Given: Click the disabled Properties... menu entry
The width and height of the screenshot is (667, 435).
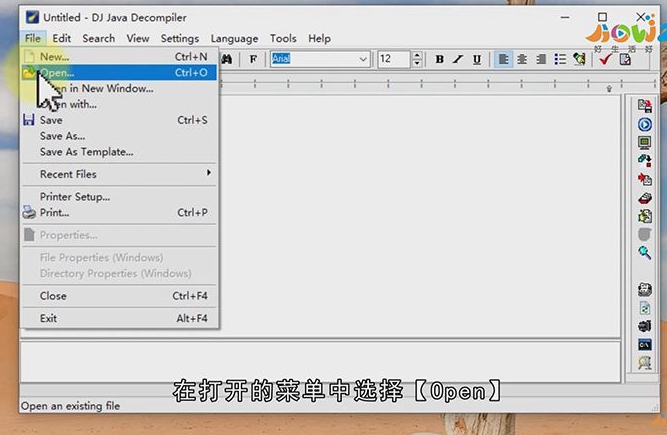Looking at the screenshot, I should (x=119, y=235).
